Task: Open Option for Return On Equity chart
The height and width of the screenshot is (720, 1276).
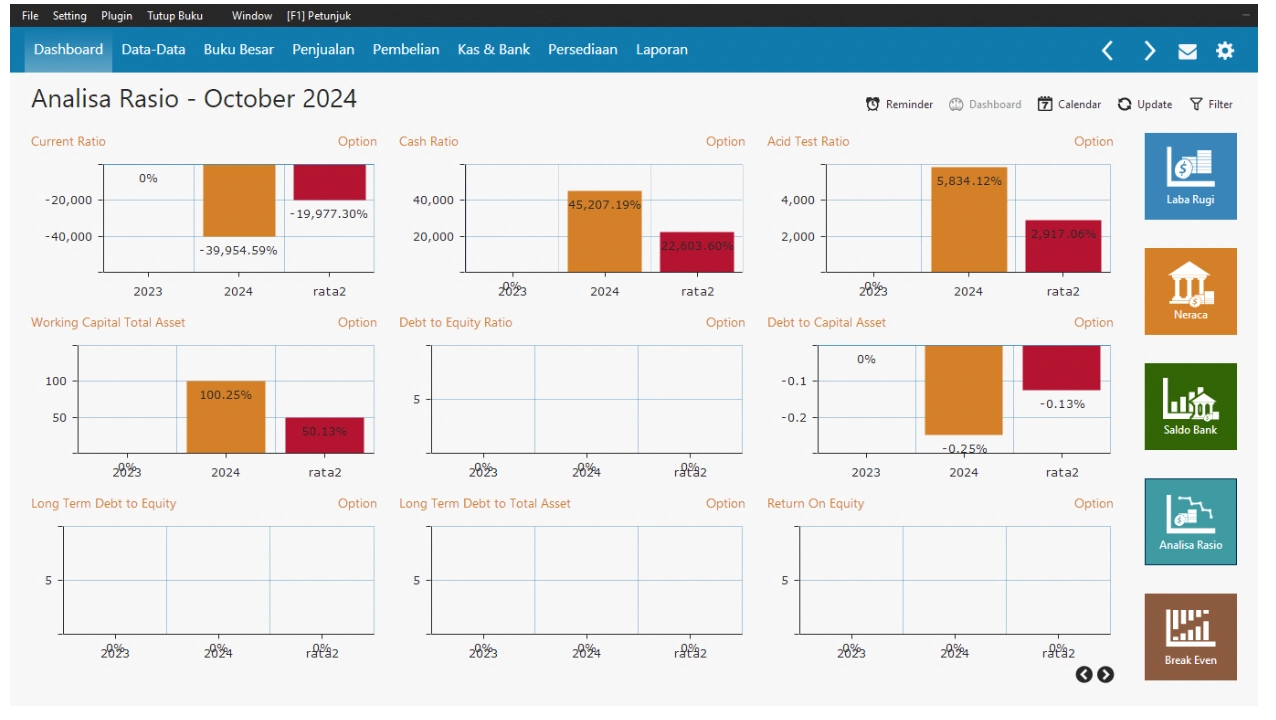Action: [x=1093, y=504]
